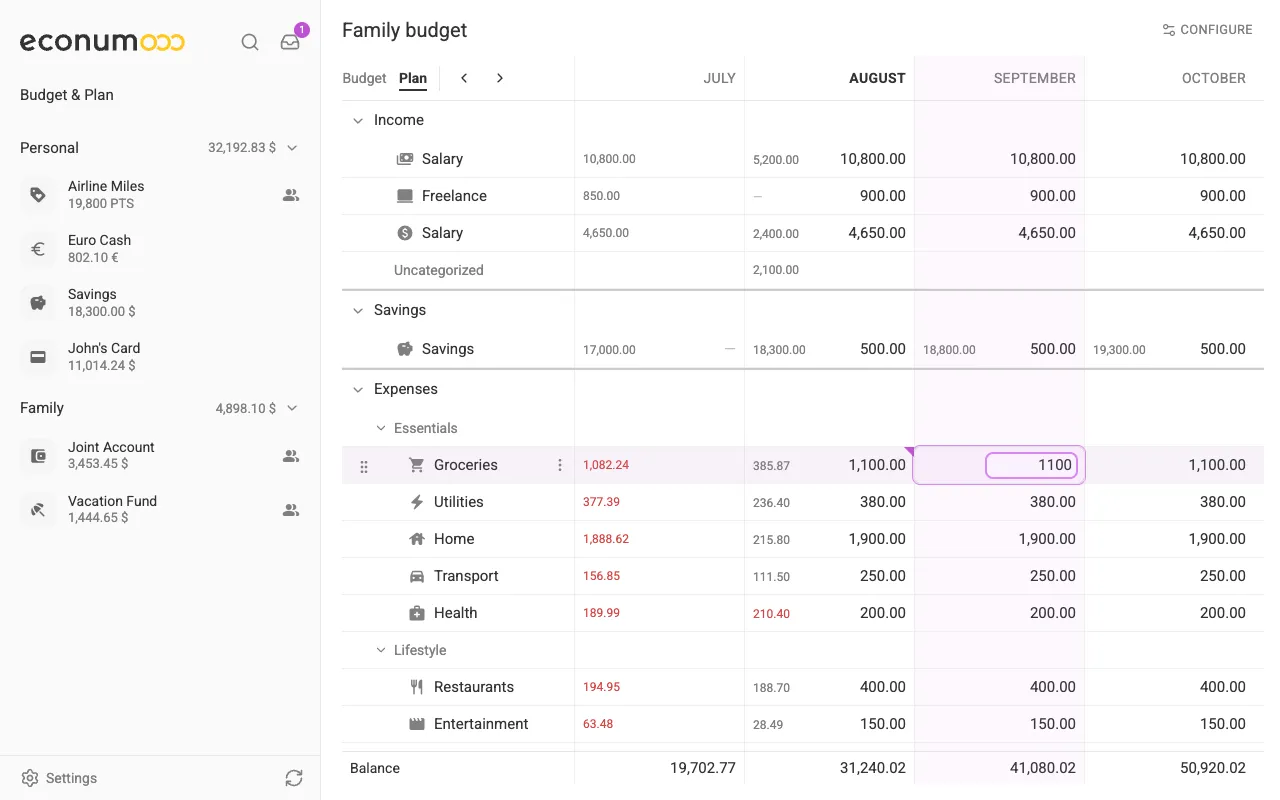Click shared users icon next to Vacation Fund
Viewport: 1280px width, 800px height.
click(x=291, y=510)
